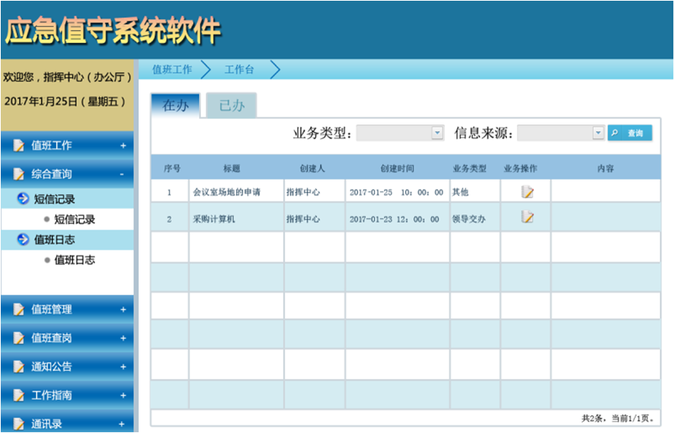Click the 值班工作 sidebar document icon
This screenshot has width=675, height=433.
pyautogui.click(x=19, y=145)
